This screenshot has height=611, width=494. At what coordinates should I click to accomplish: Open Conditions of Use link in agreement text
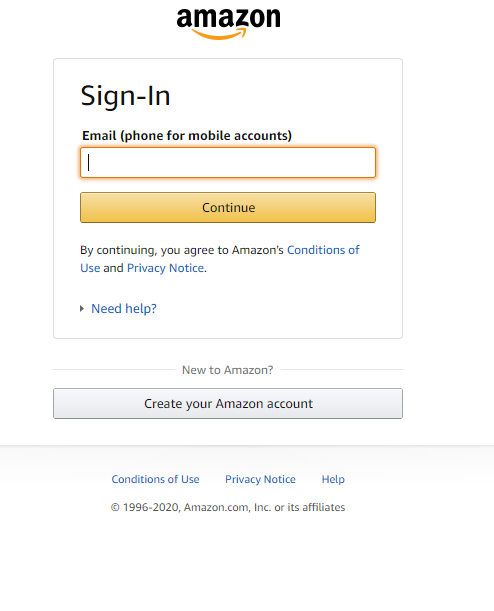323,250
